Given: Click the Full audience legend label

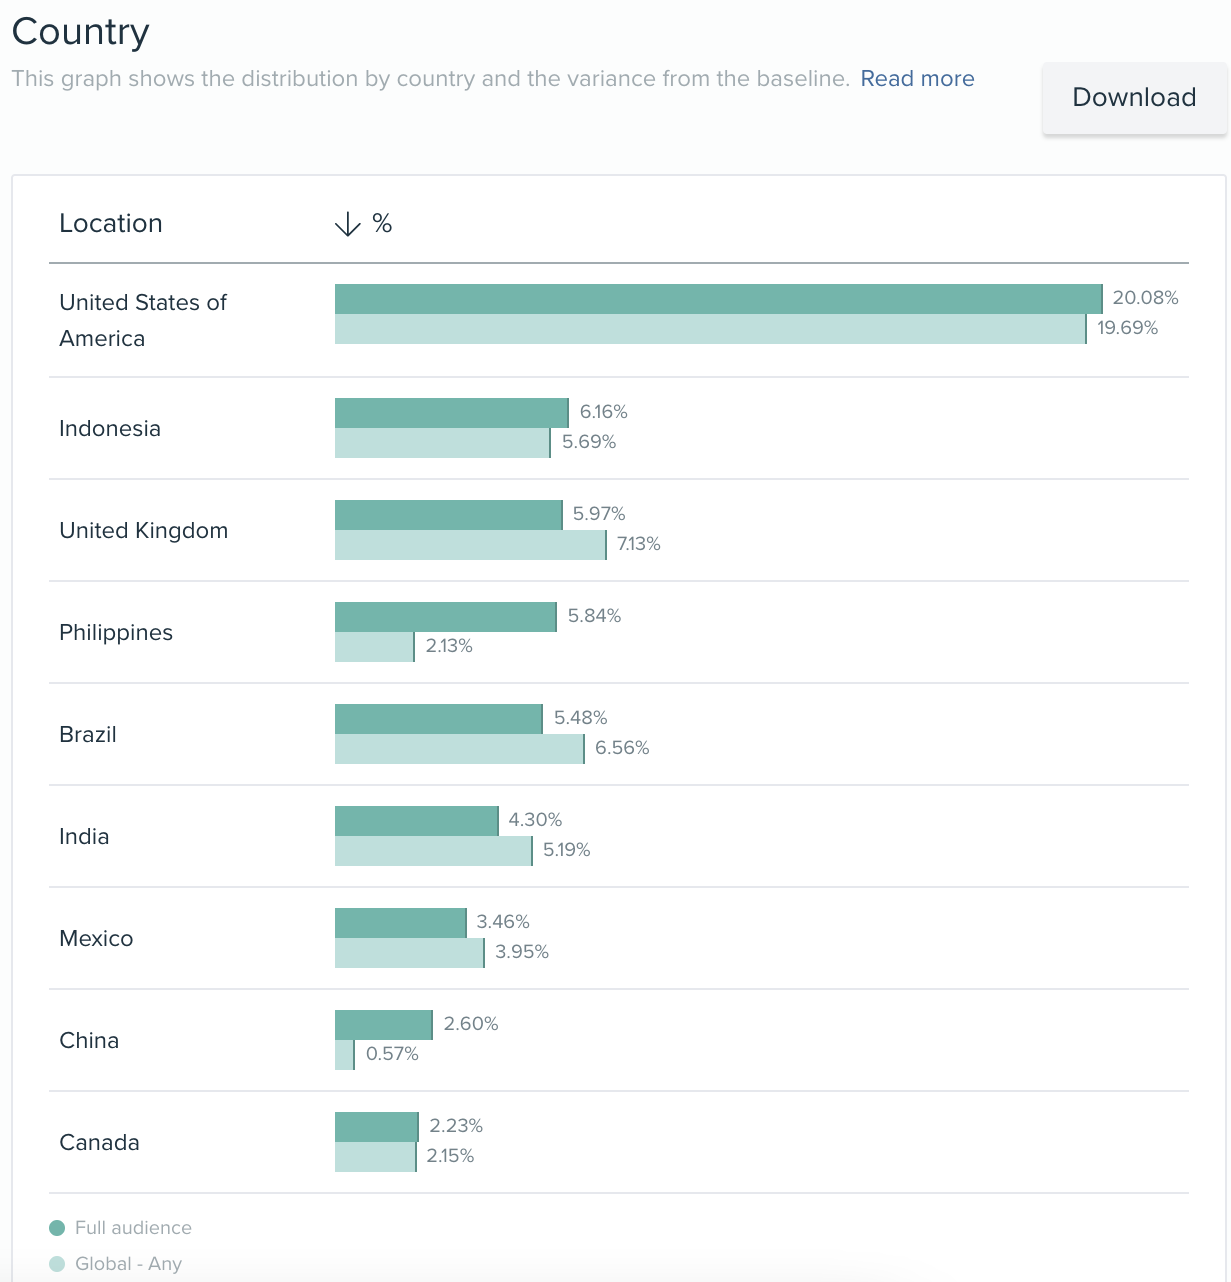Looking at the screenshot, I should pyautogui.click(x=133, y=1228).
